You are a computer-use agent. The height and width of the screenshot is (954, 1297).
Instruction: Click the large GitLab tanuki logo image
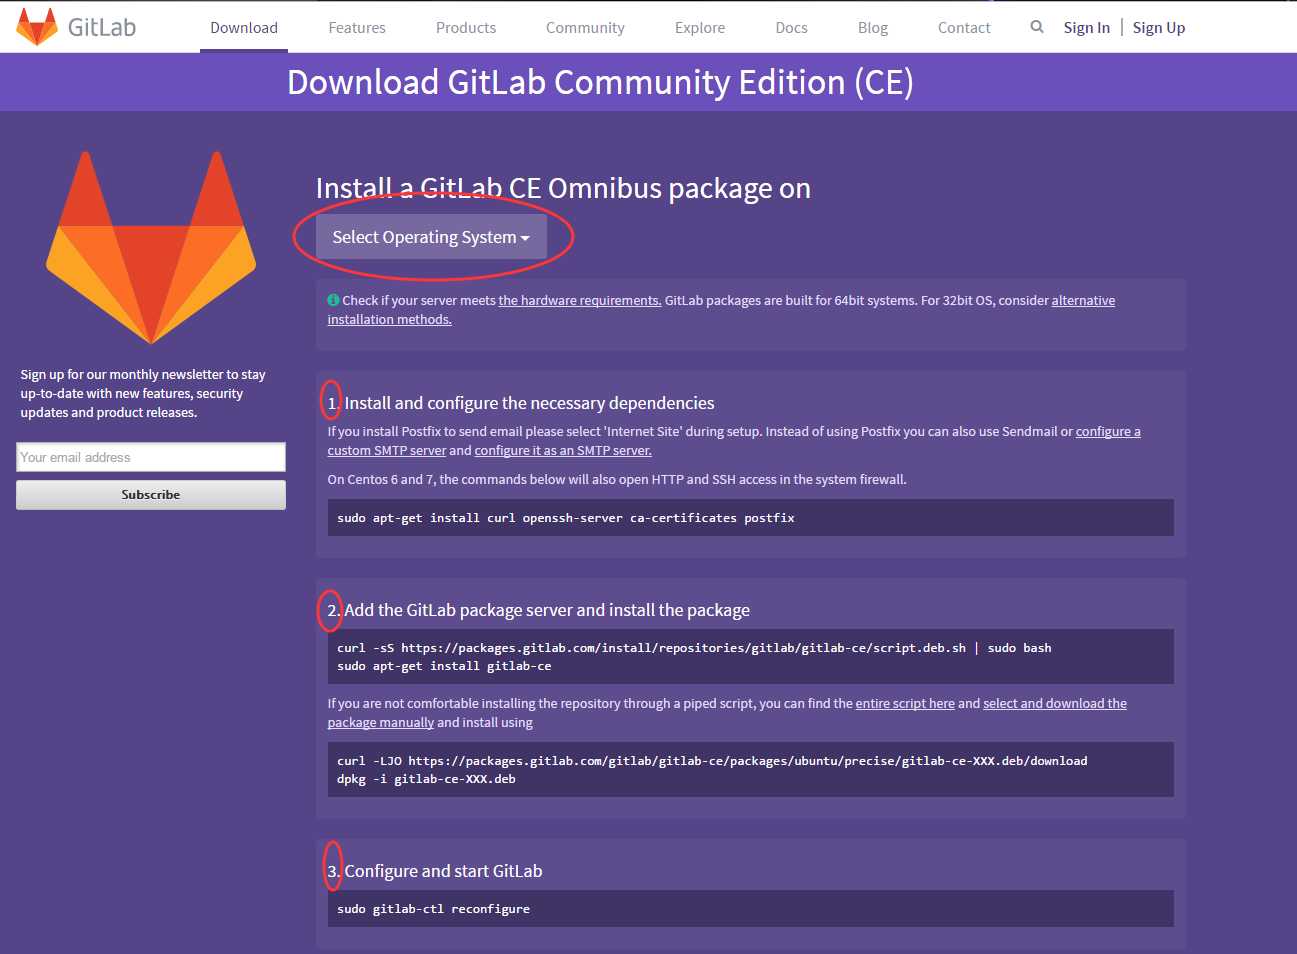[151, 248]
